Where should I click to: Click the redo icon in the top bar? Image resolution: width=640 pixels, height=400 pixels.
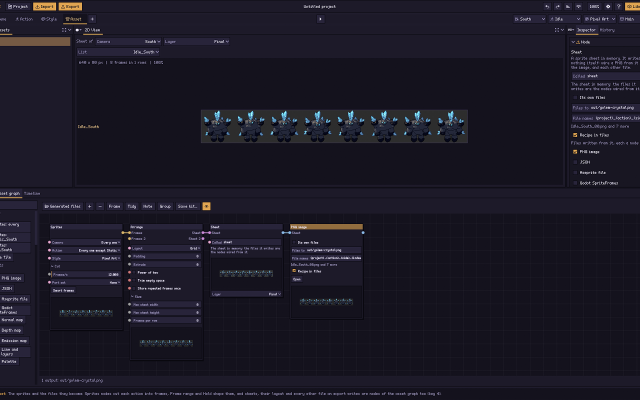[x=558, y=7]
